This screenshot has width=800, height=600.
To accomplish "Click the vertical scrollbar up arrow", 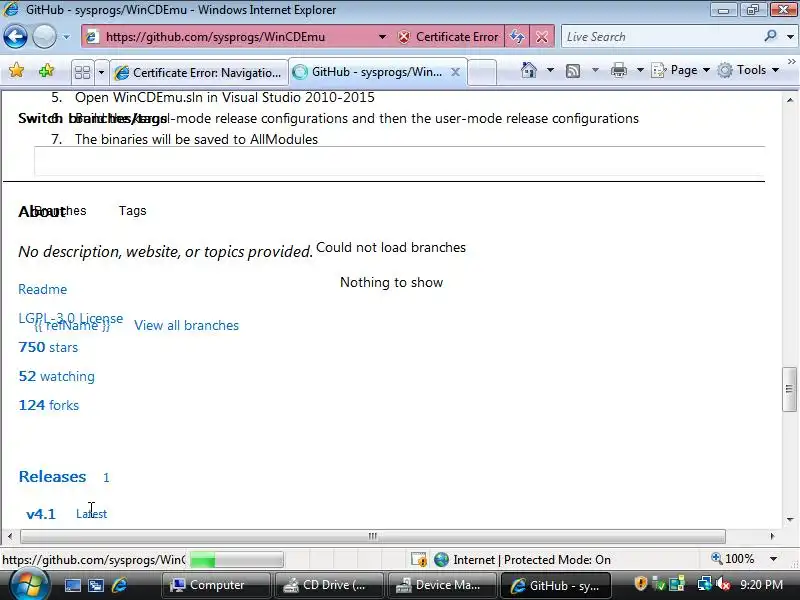I will tap(790, 100).
